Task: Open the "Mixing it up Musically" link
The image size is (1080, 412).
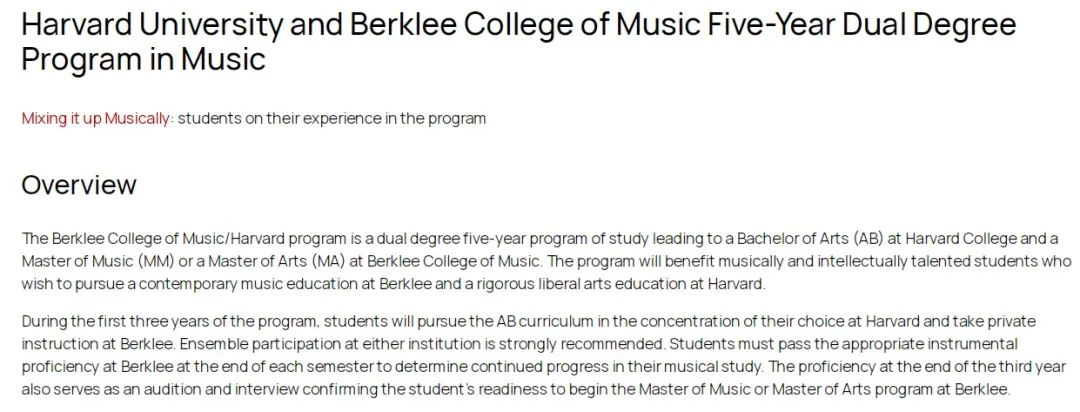Action: coord(95,119)
